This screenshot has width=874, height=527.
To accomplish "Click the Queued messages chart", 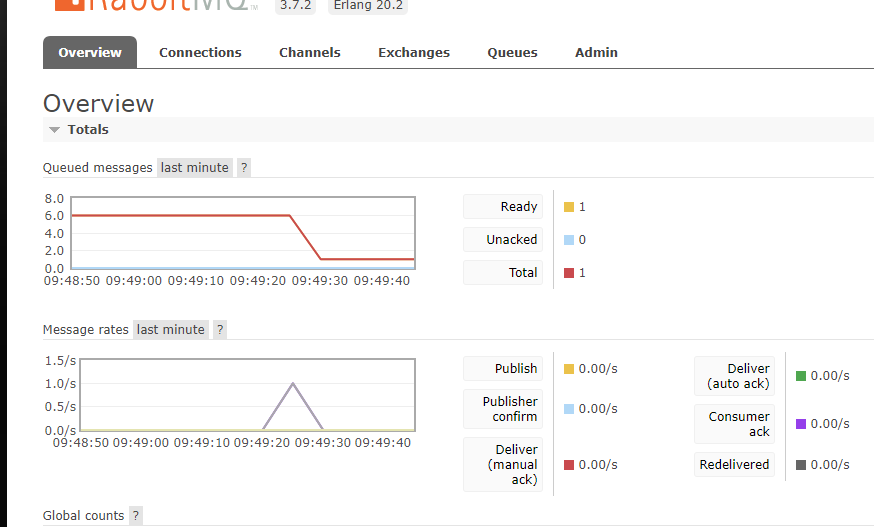I will (x=243, y=233).
